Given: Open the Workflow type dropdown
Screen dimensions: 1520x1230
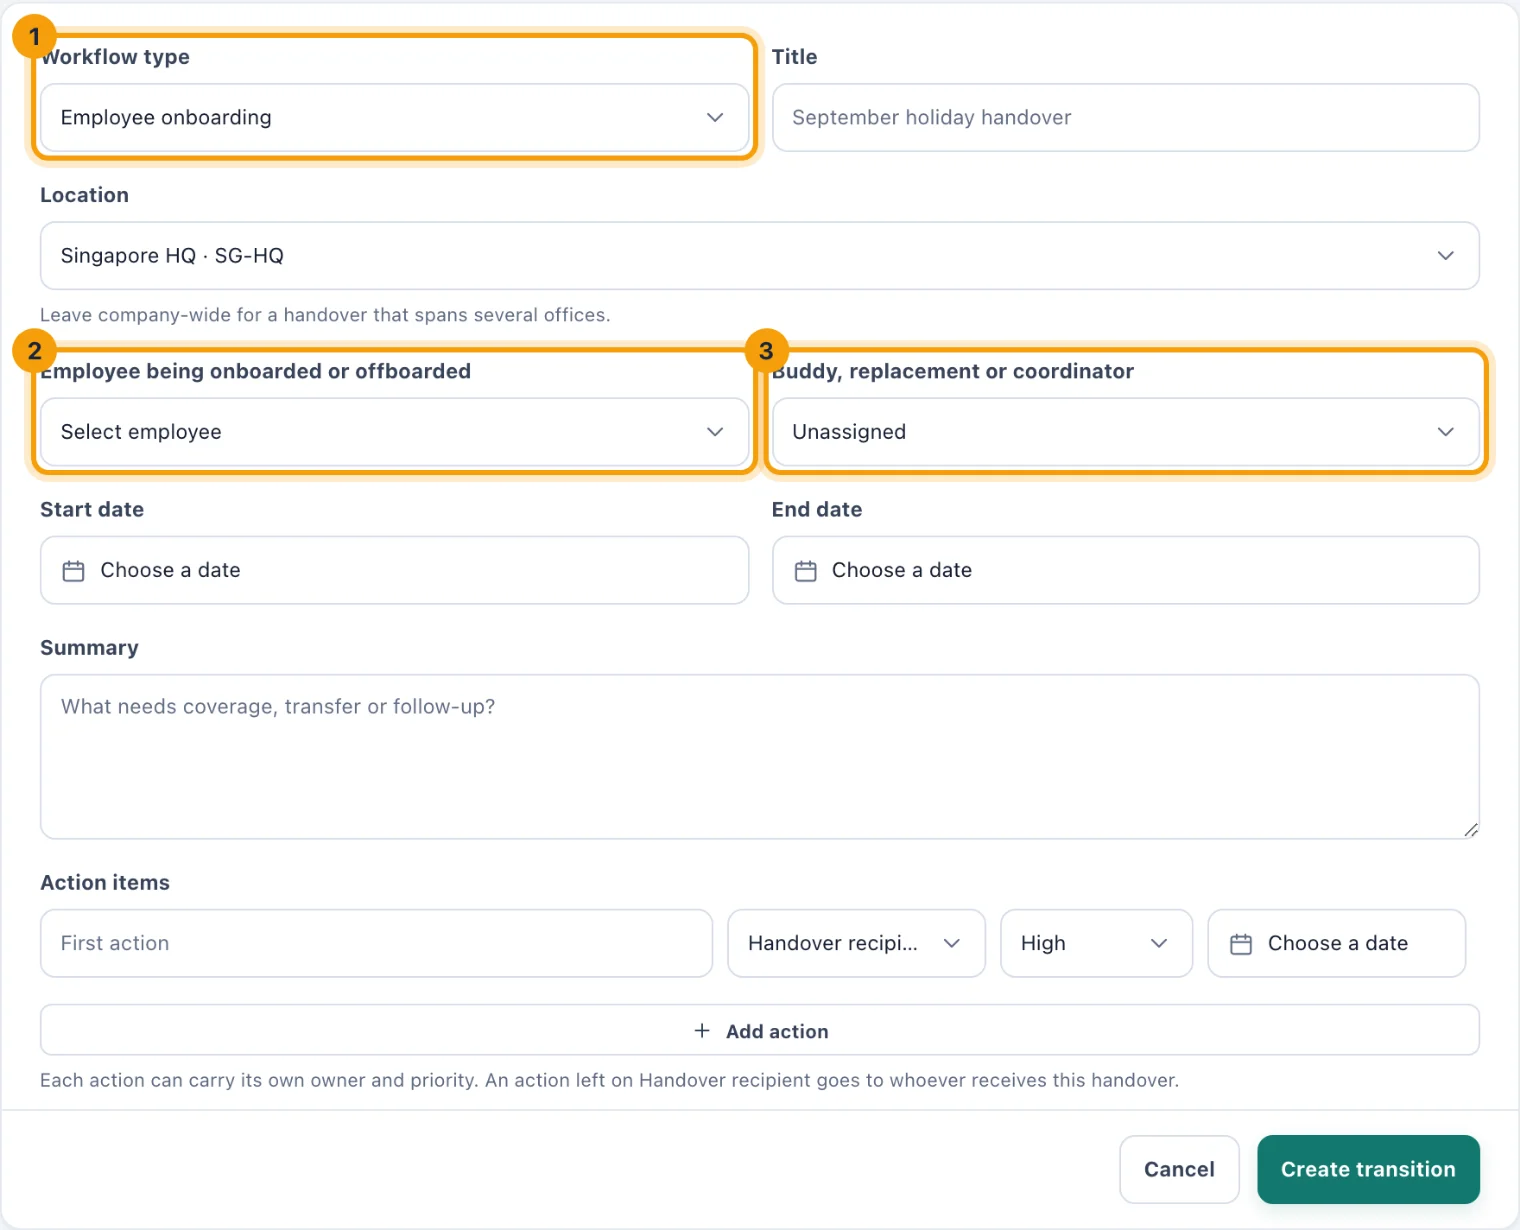Looking at the screenshot, I should (x=394, y=118).
